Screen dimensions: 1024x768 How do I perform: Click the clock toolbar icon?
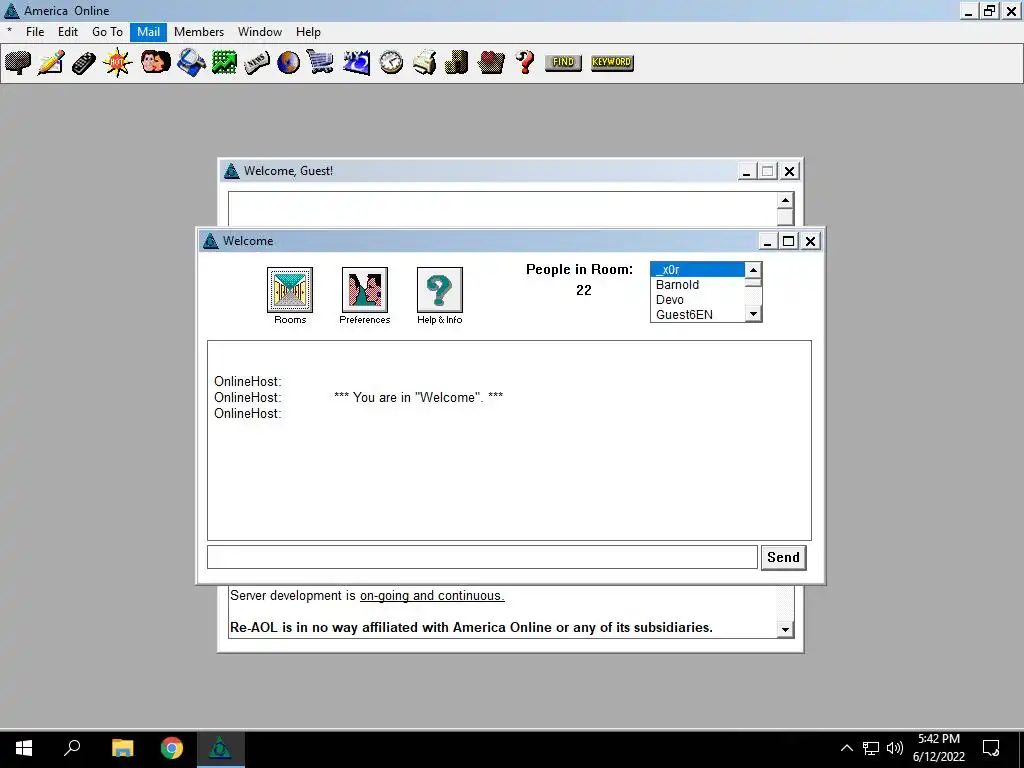[391, 63]
